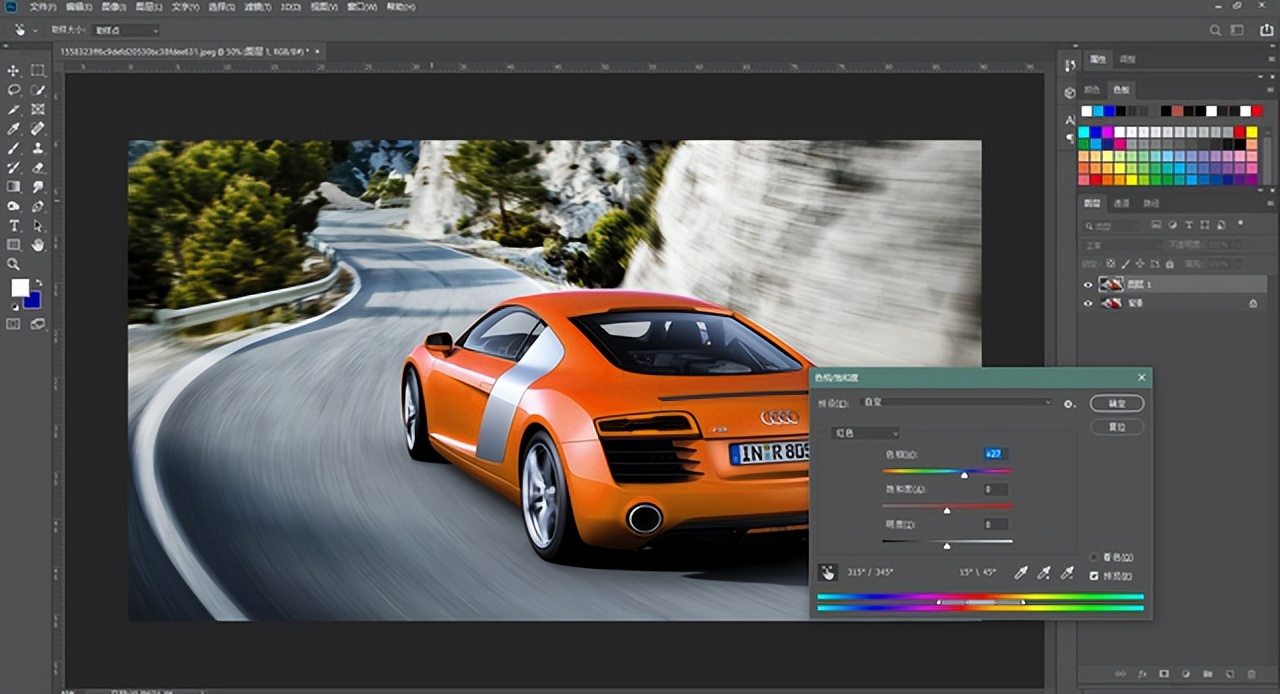This screenshot has width=1280, height=694.
Task: Hide Layer 1 using its eye icon
Action: [x=1089, y=284]
